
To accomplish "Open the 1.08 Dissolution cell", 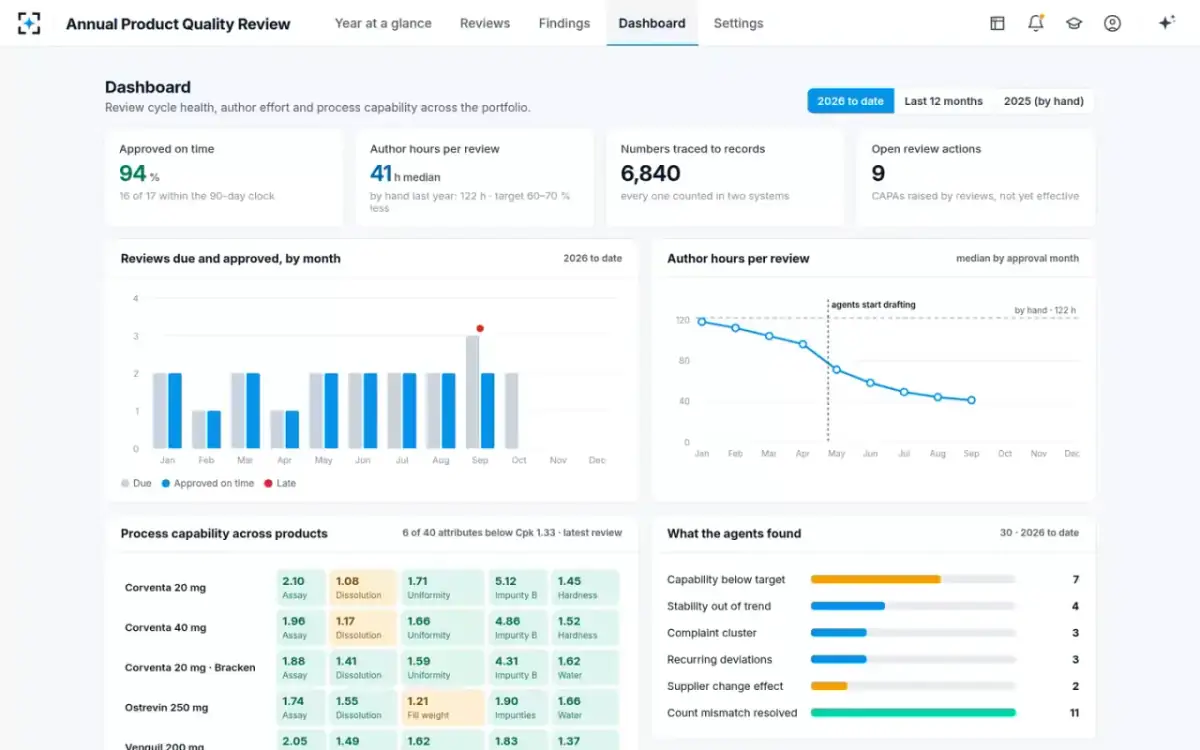I will tap(362, 587).
